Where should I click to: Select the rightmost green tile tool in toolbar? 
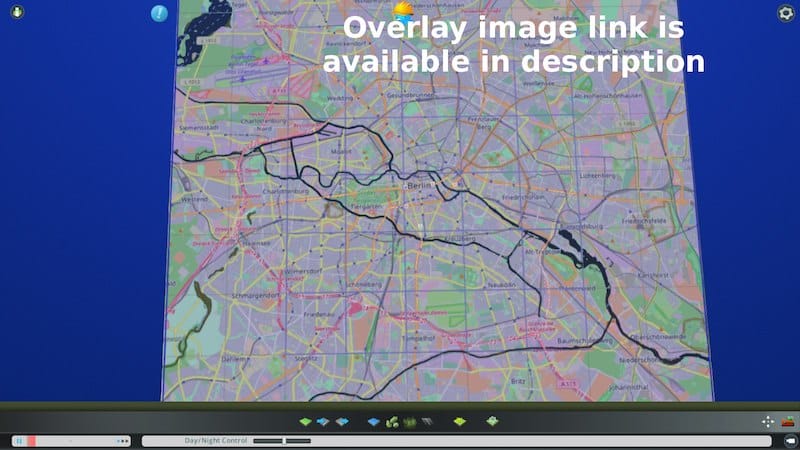492,422
